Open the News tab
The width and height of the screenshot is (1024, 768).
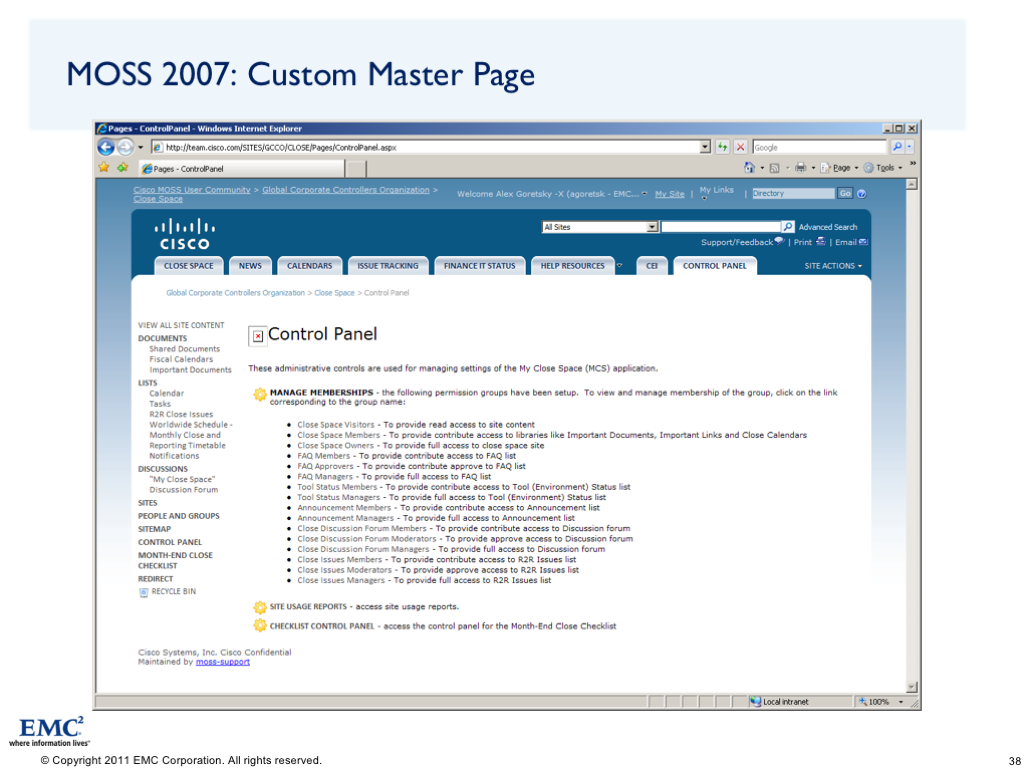point(250,266)
